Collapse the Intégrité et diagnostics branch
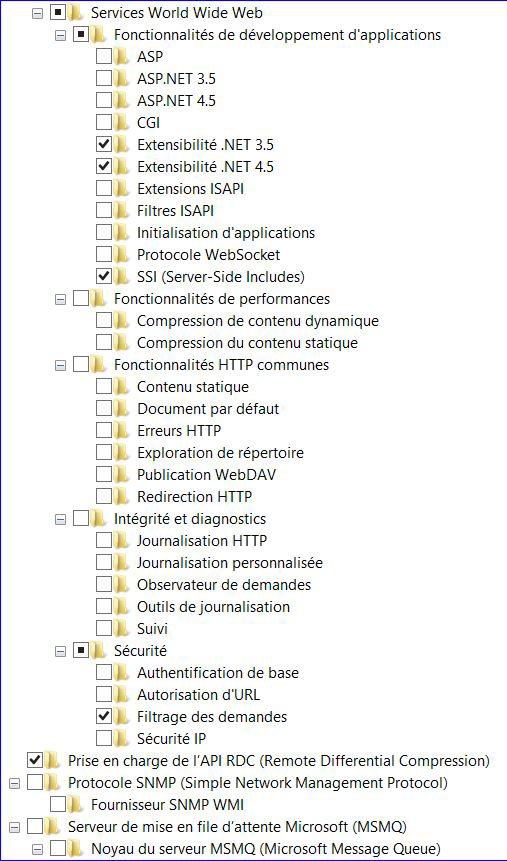 (x=61, y=519)
